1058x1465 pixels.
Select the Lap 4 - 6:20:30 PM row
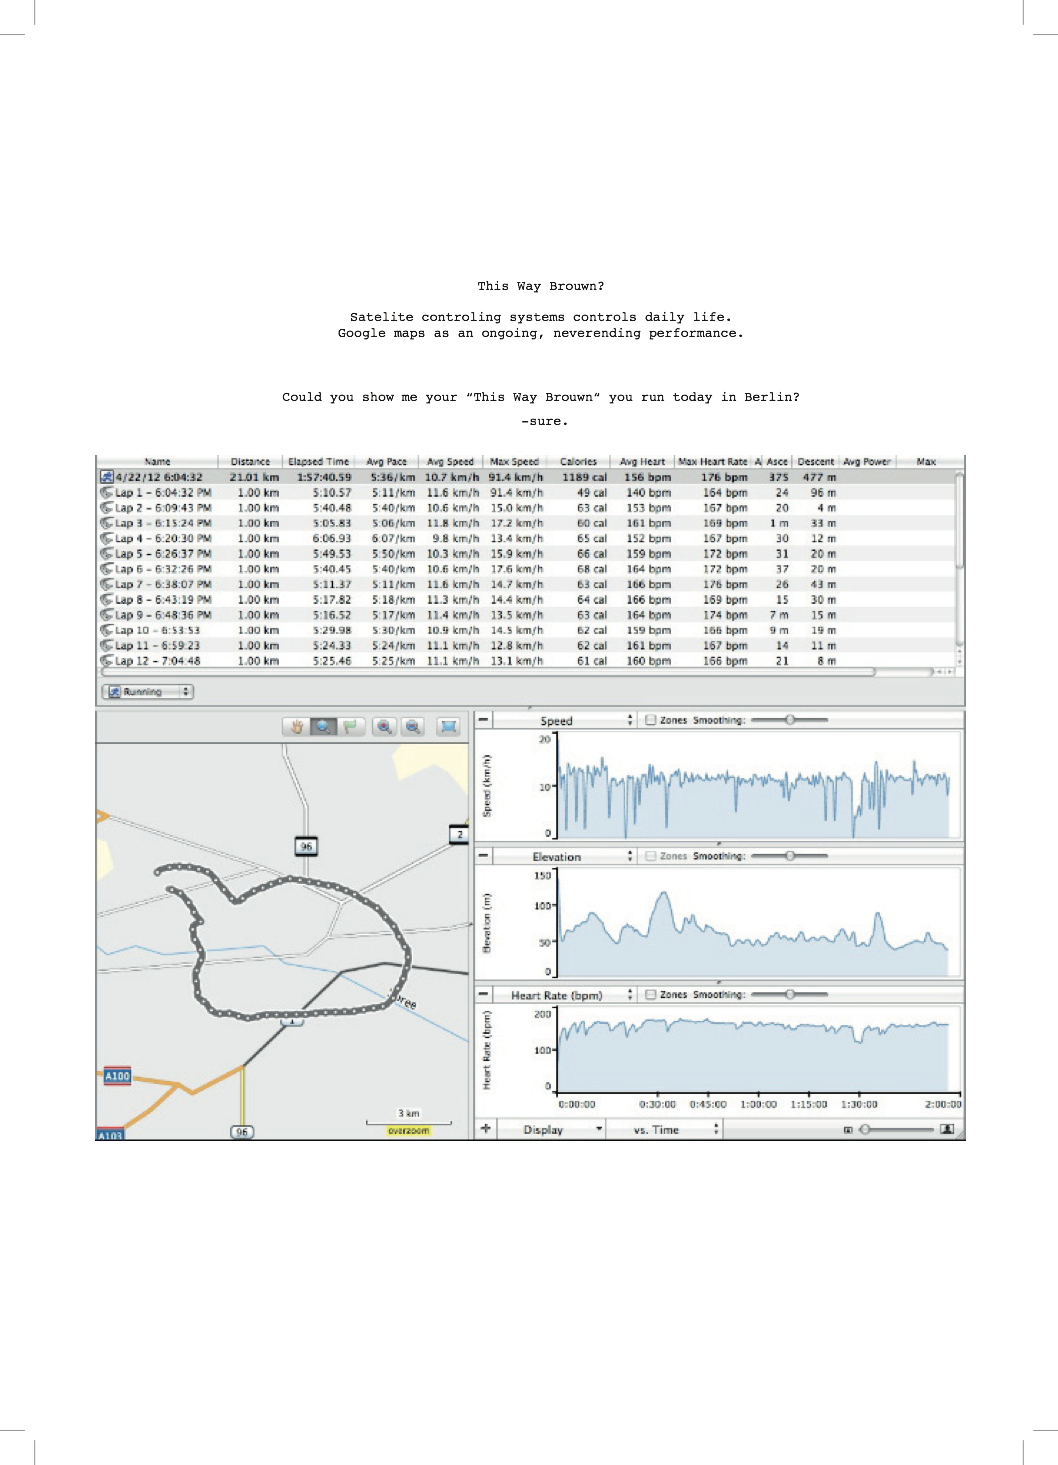click(526, 538)
